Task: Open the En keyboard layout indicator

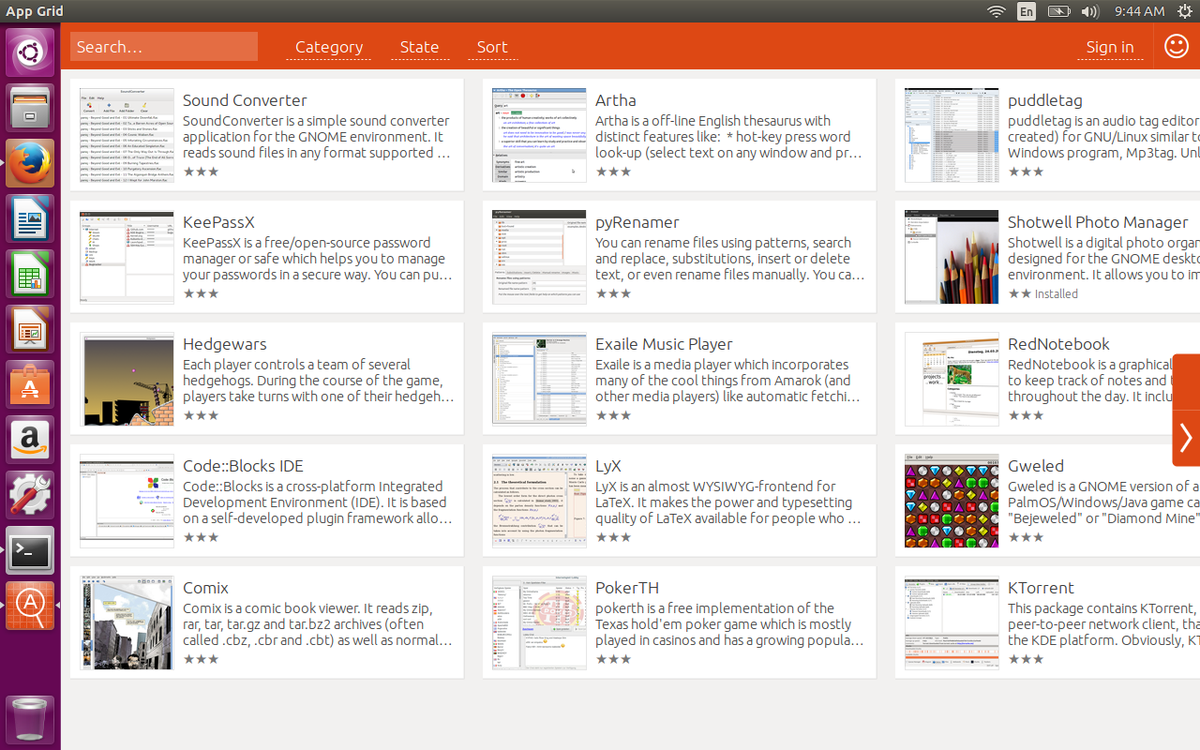Action: click(x=1027, y=11)
